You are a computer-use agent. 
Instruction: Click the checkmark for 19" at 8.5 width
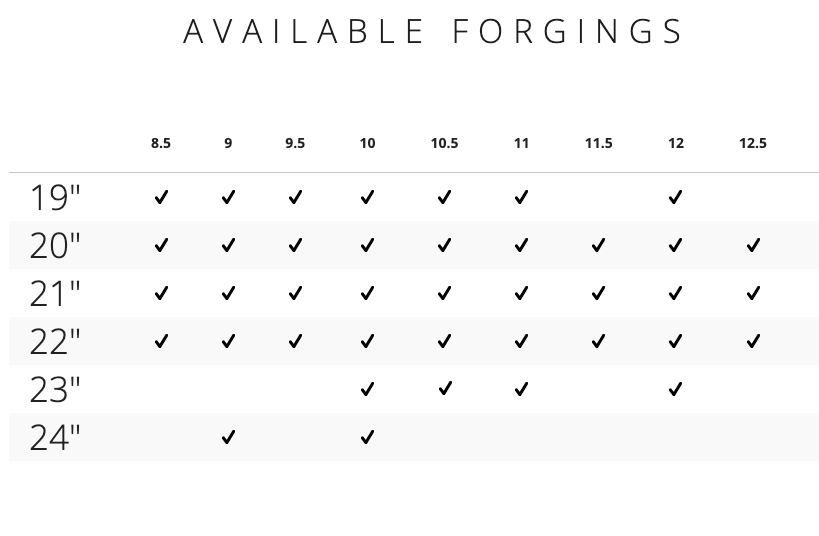pos(161,197)
